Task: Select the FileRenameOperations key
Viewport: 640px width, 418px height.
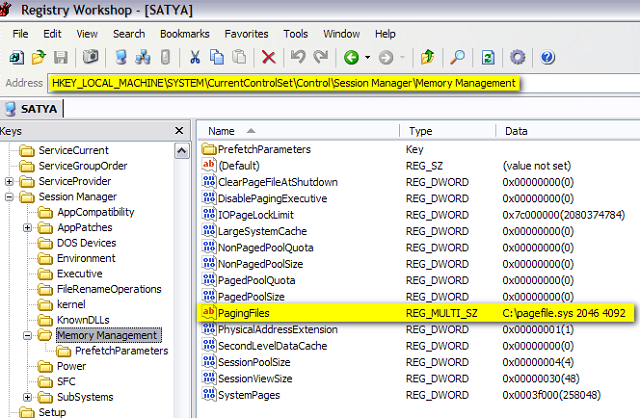Action: [109, 289]
